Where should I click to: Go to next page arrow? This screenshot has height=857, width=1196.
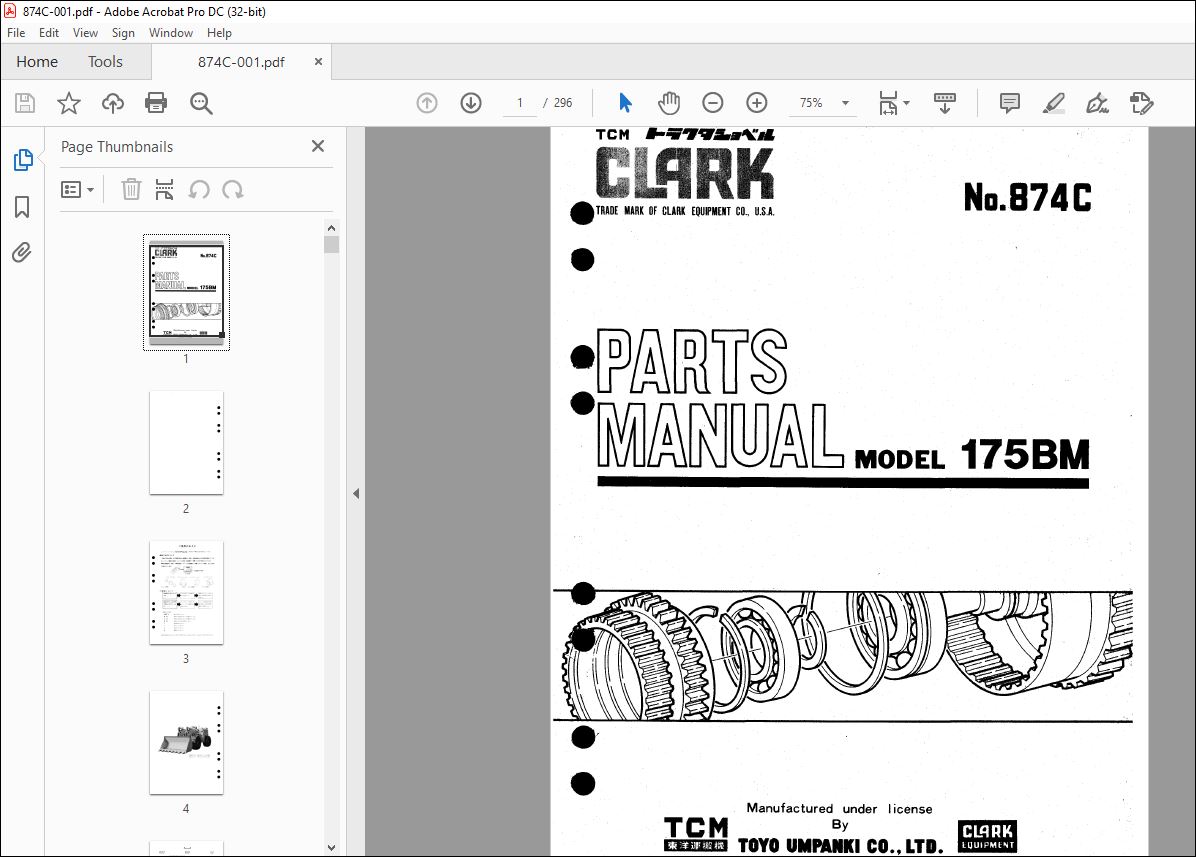(x=471, y=103)
